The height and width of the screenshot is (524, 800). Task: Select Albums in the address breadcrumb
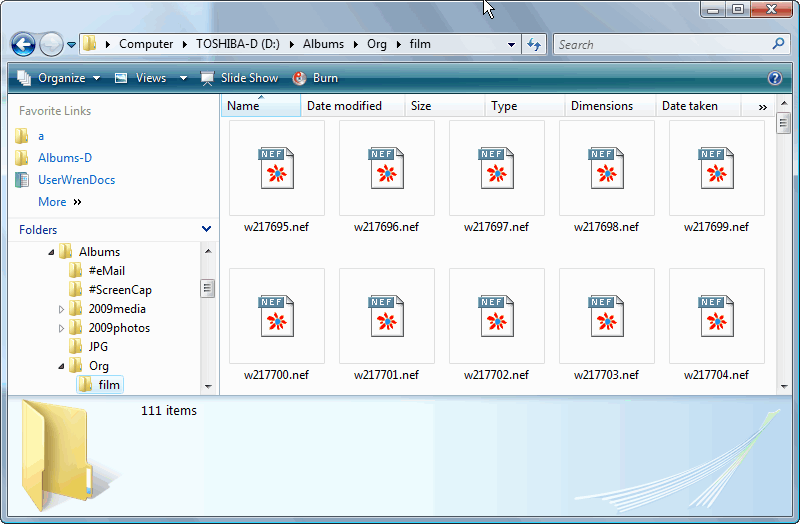click(323, 44)
